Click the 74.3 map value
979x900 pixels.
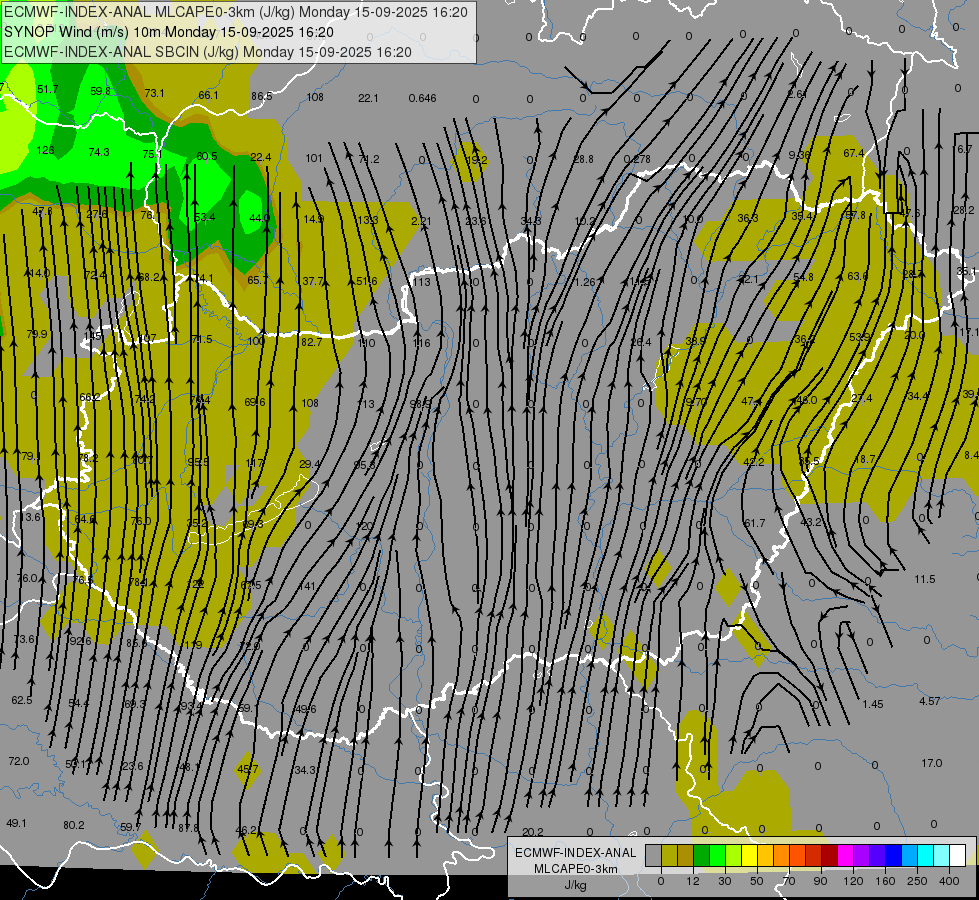coord(99,152)
